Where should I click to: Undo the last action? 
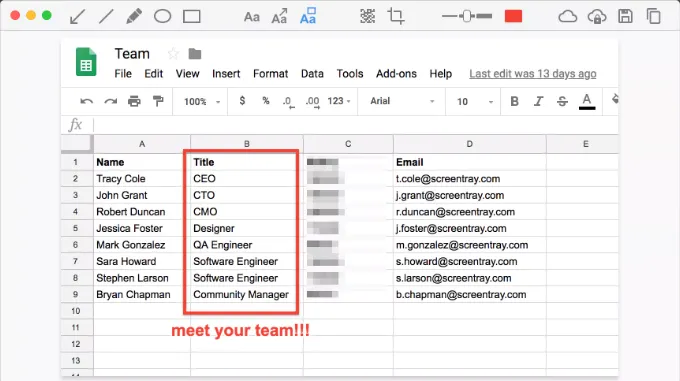[x=87, y=101]
